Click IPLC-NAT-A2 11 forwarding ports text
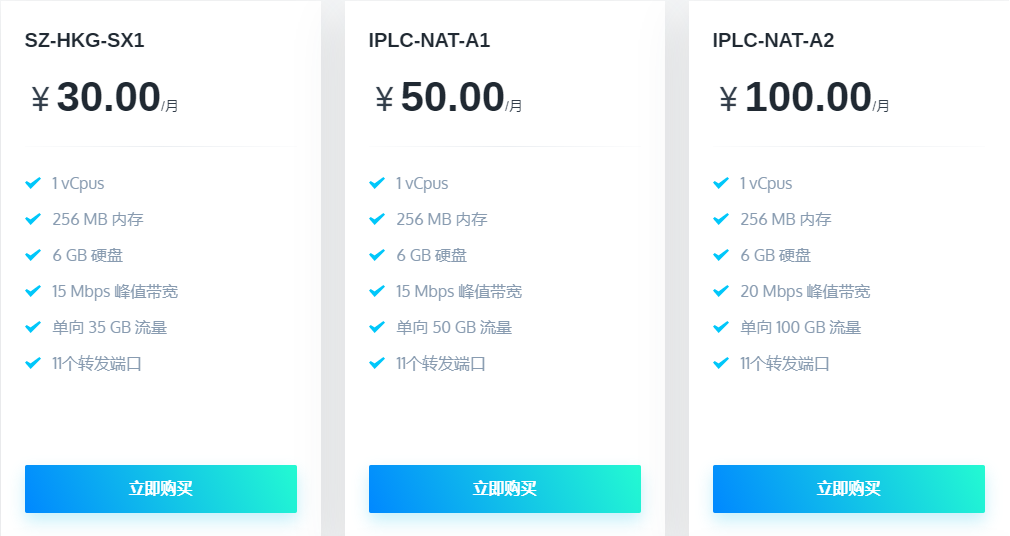1010x536 pixels. tap(785, 363)
